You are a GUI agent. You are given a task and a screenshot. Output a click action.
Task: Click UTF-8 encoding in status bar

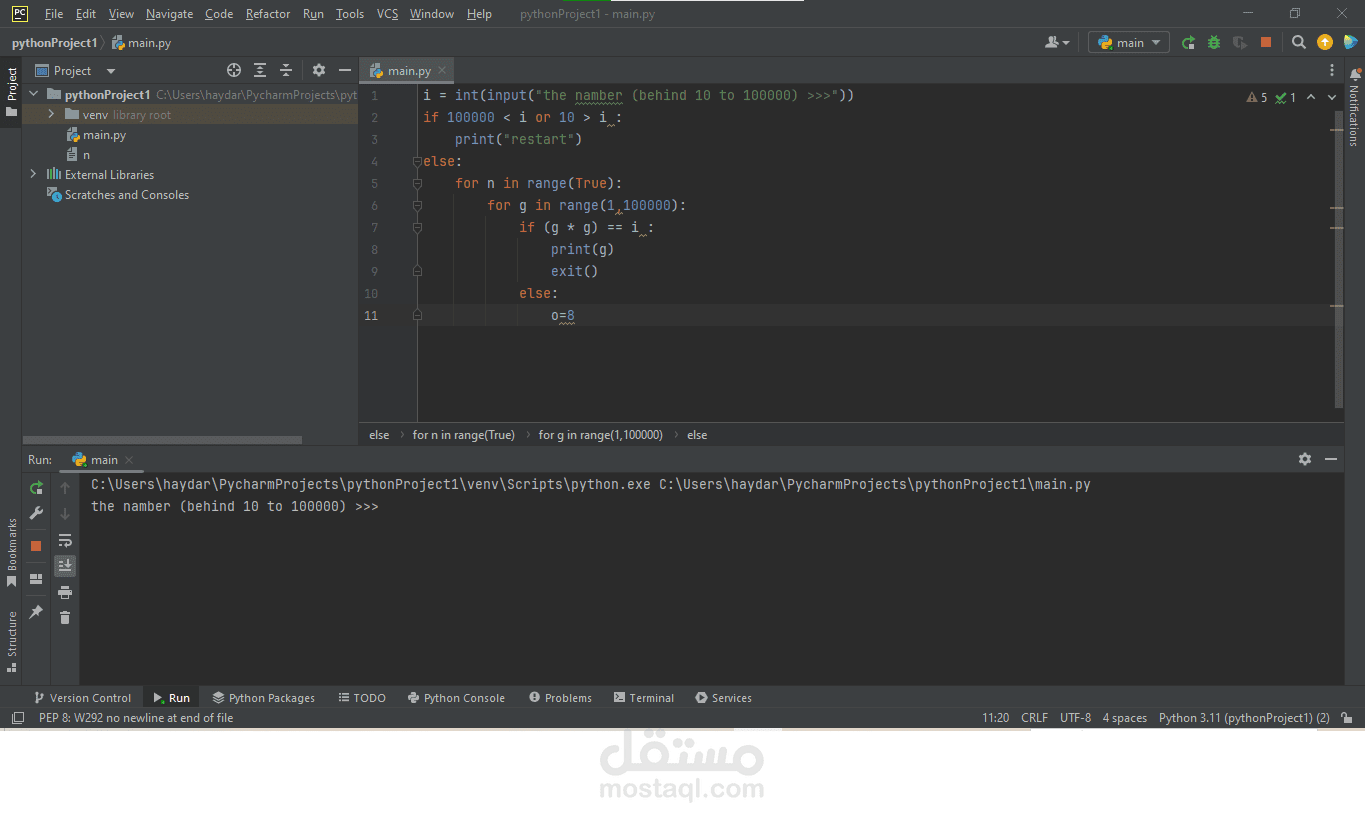tap(1076, 718)
